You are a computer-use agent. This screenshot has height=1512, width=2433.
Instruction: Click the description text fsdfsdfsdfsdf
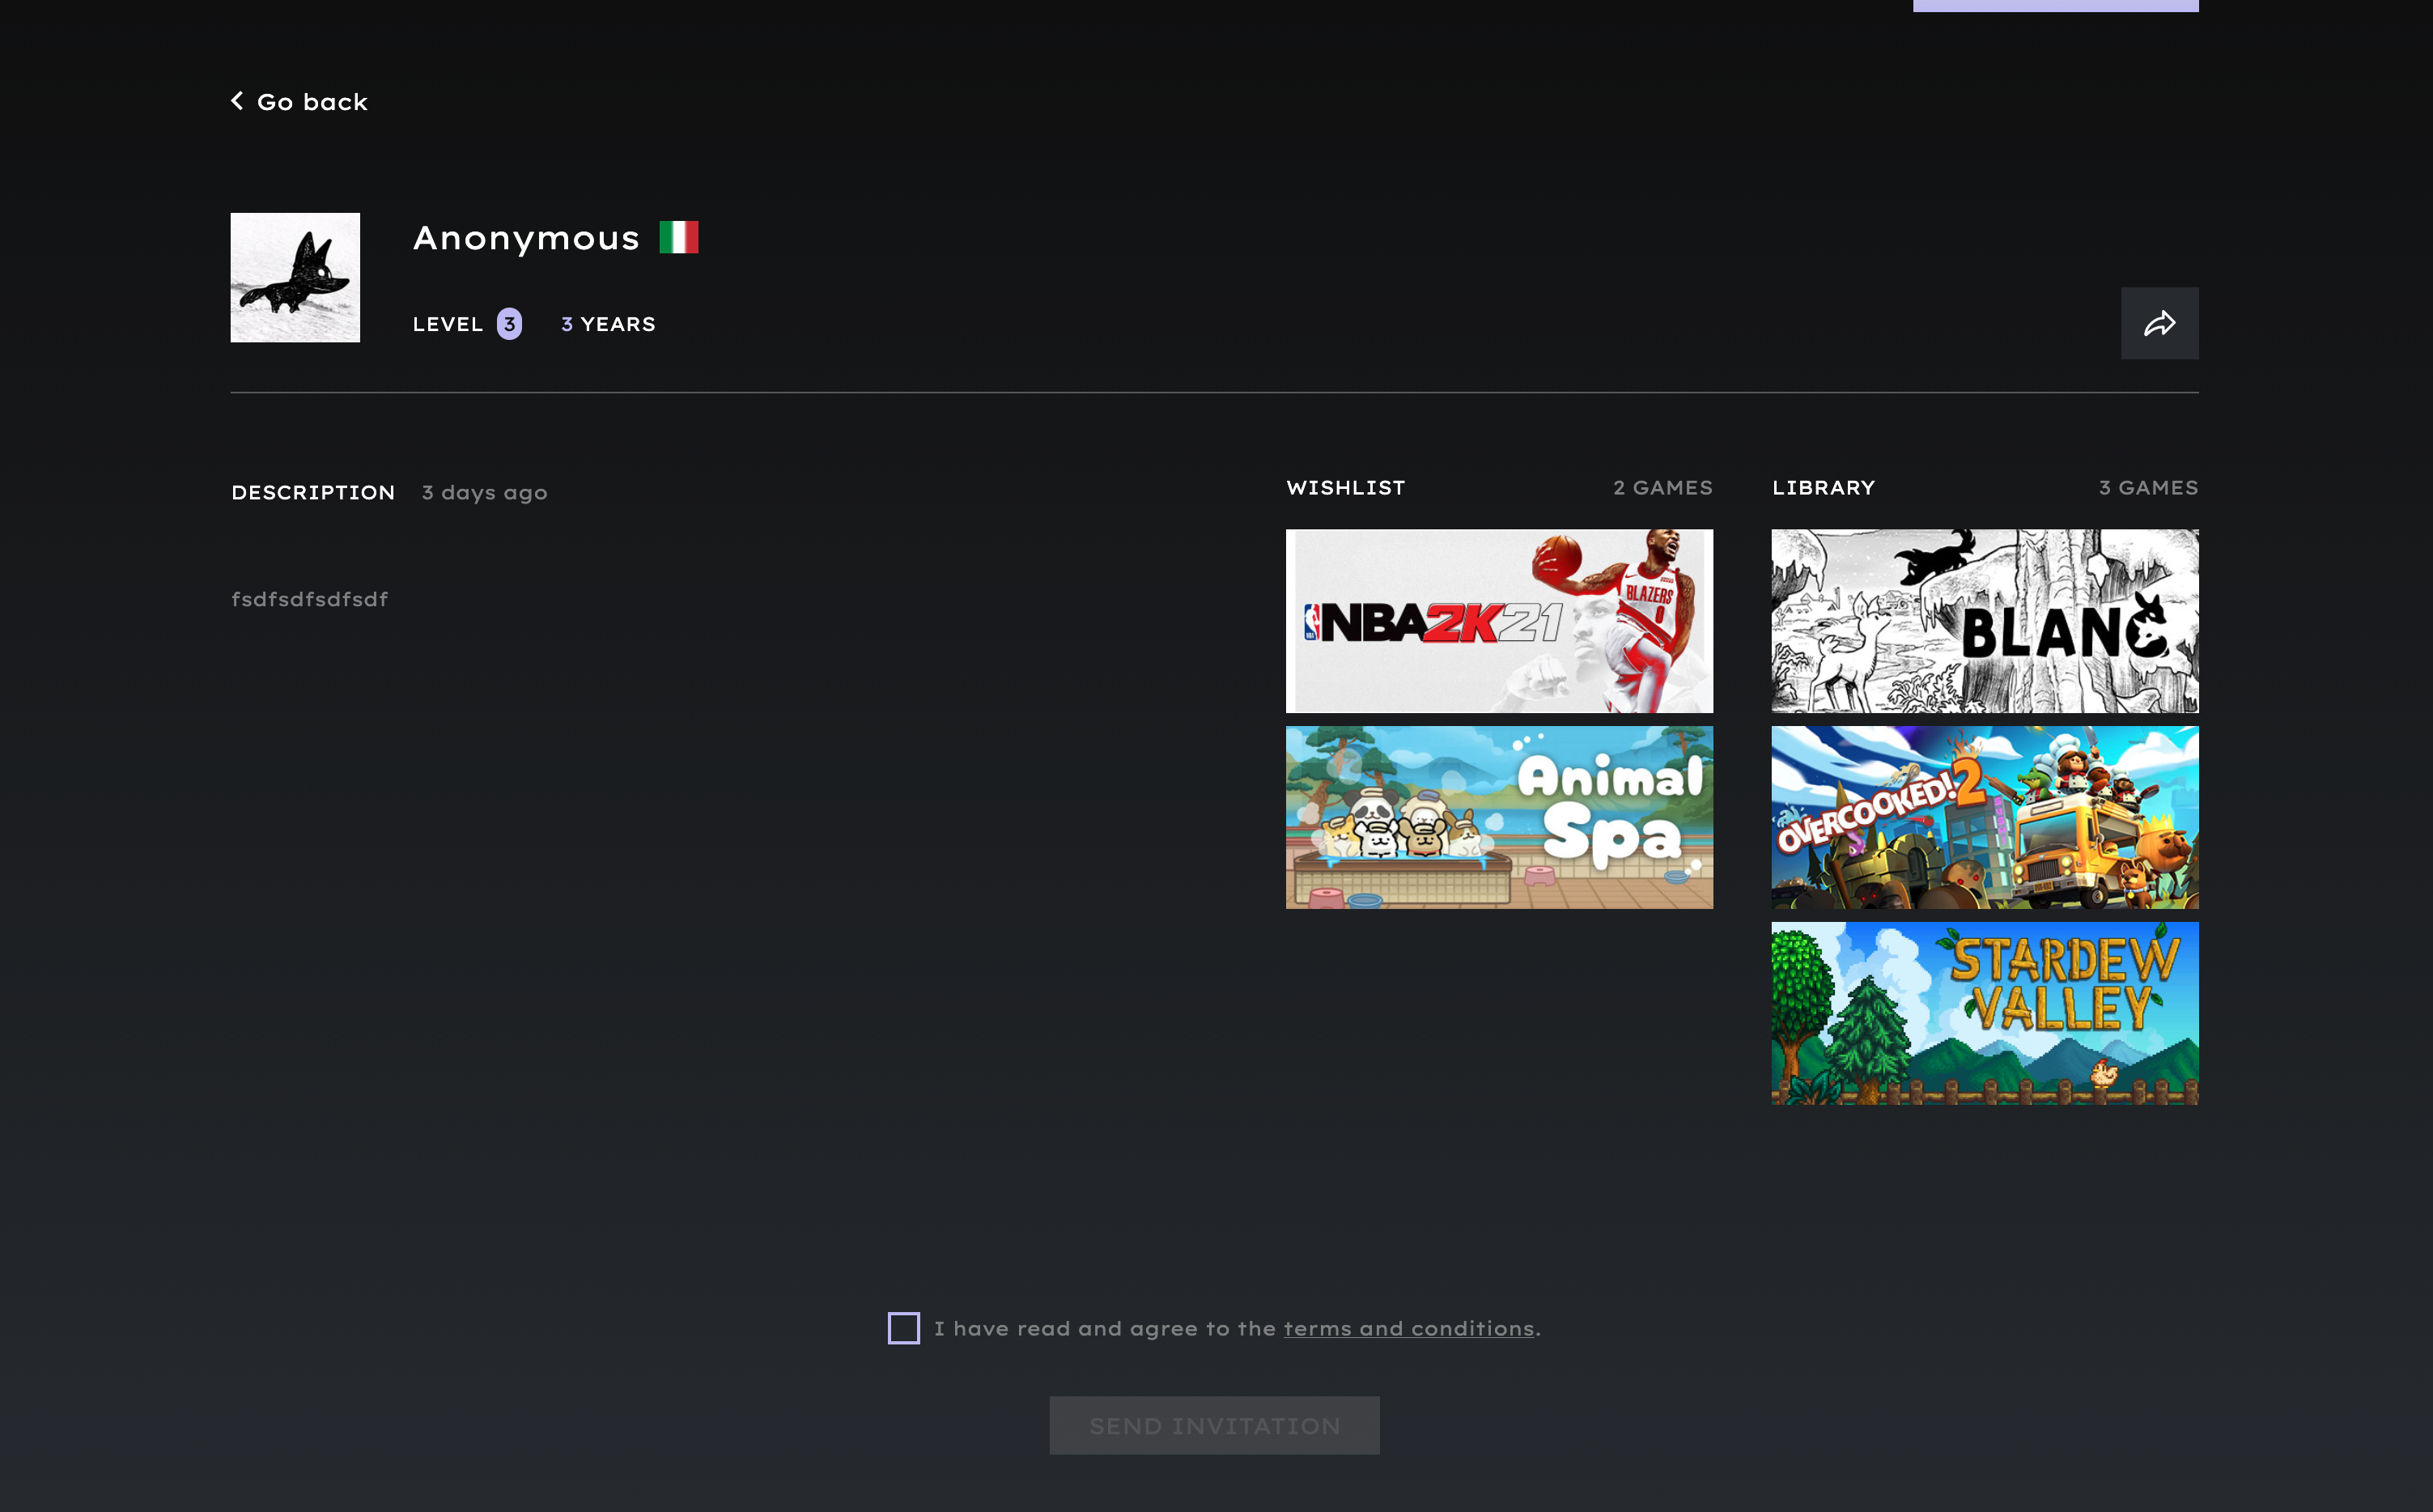(x=310, y=599)
